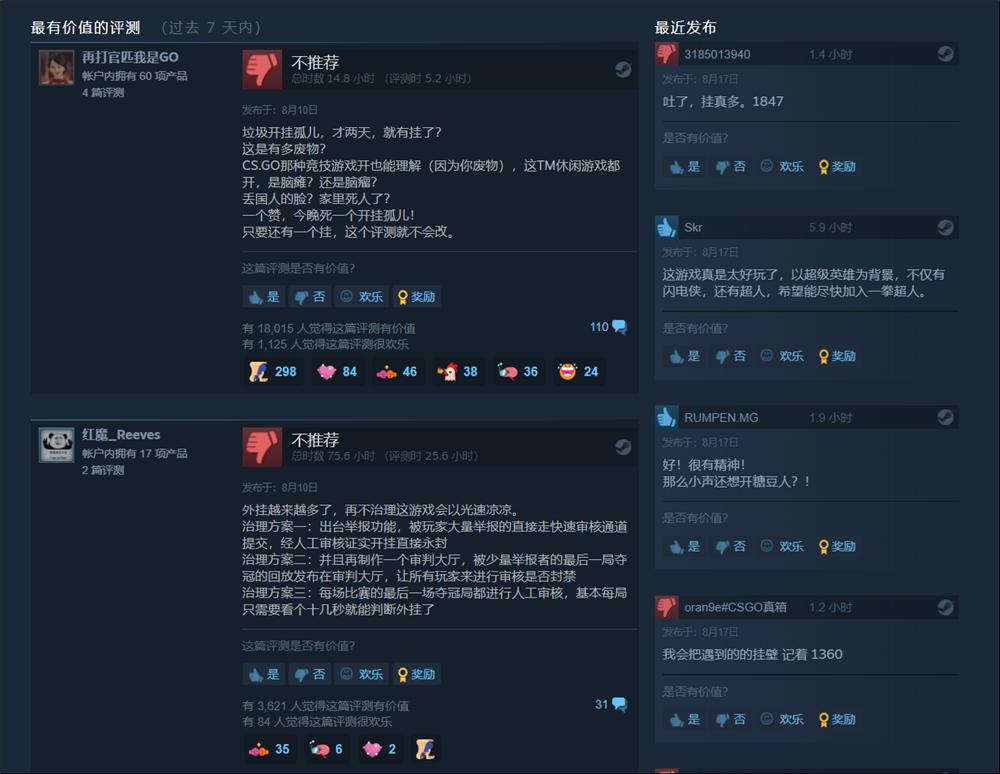Mark 欢乐 on Skr's recent review
Screen dimensions: 1000x774
(x=782, y=356)
